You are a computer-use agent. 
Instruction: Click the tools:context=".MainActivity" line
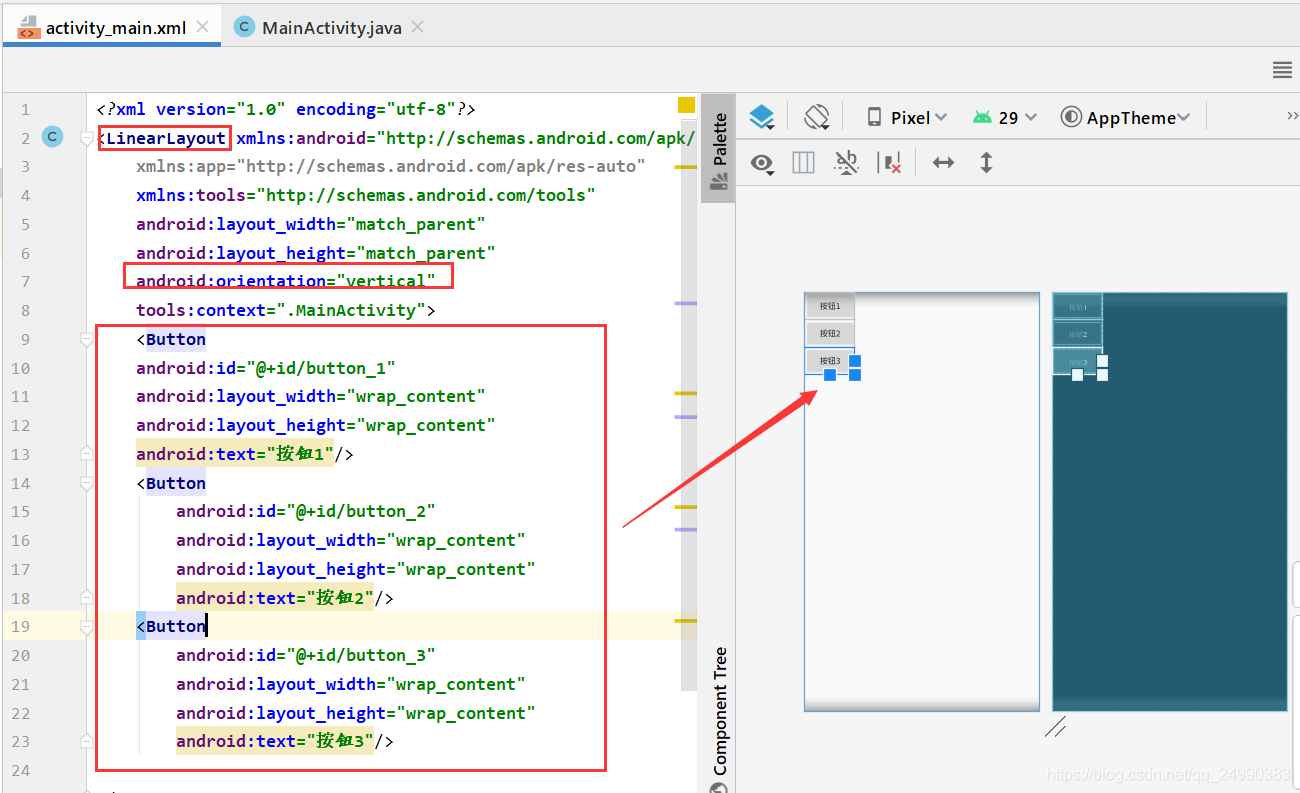286,310
